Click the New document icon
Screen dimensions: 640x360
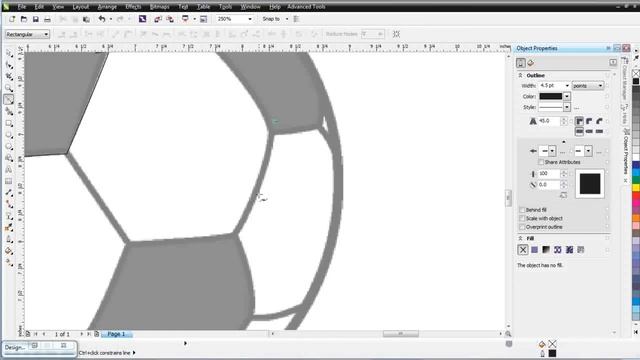[12, 19]
